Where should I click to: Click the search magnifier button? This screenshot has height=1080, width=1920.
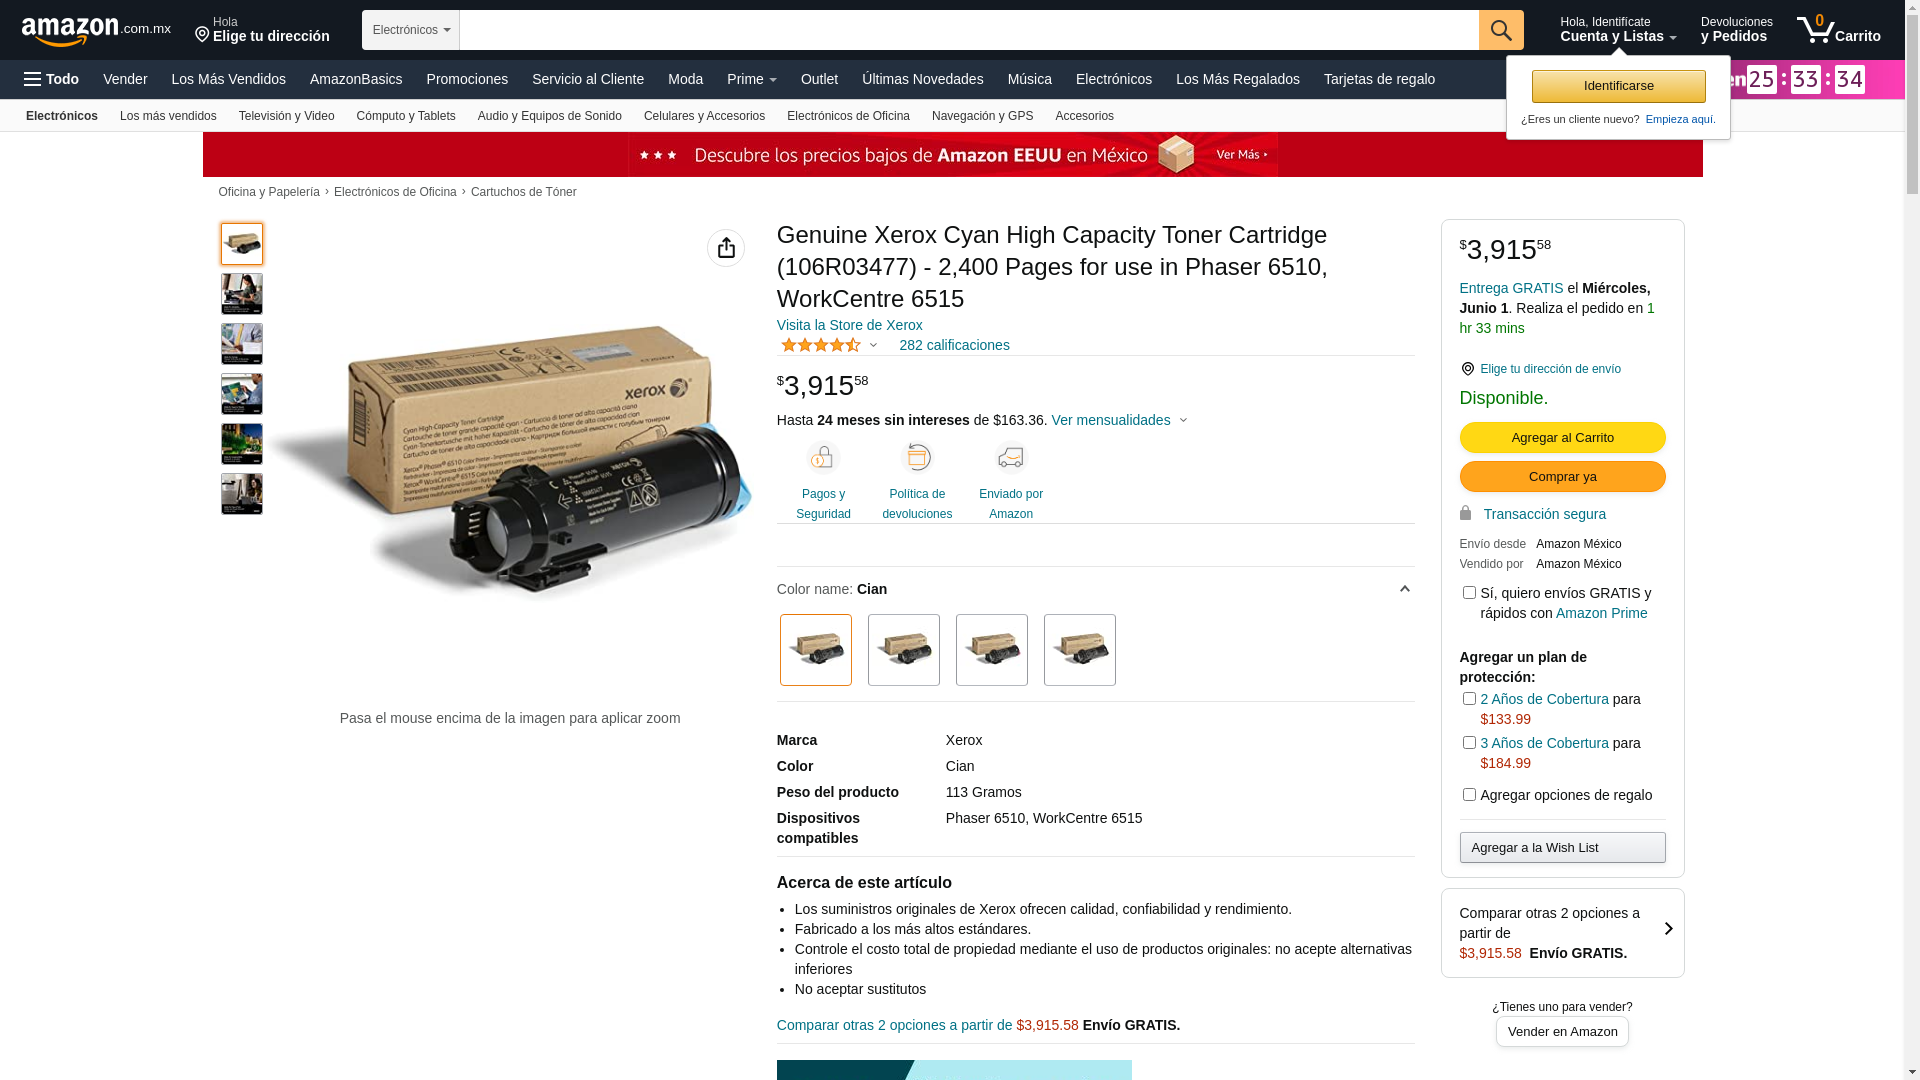coord(1500,30)
